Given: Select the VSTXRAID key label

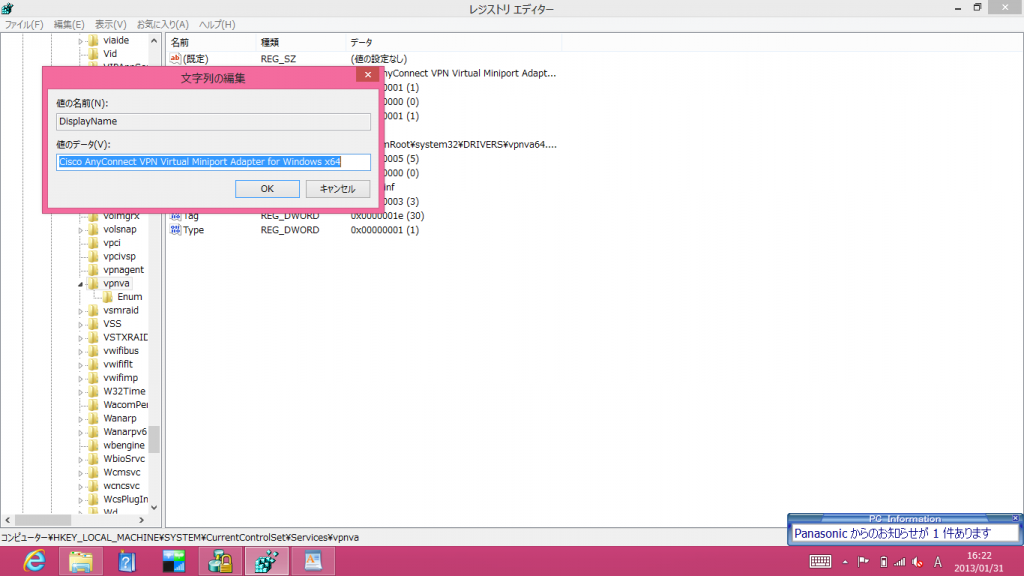Looking at the screenshot, I should tap(125, 338).
